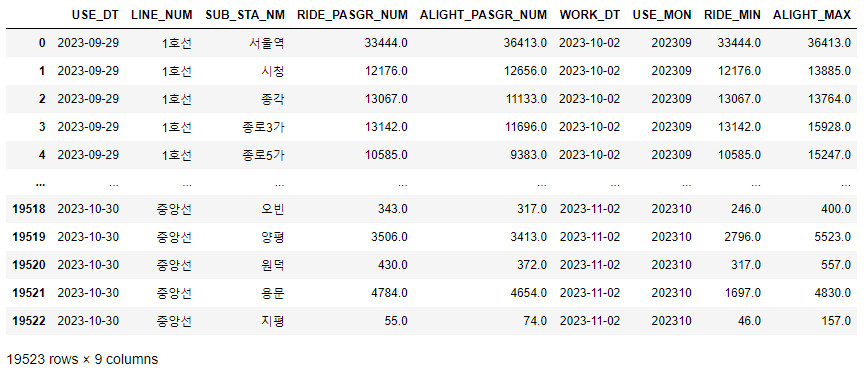
Task: Click the USE_DT column header
Action: tap(95, 15)
